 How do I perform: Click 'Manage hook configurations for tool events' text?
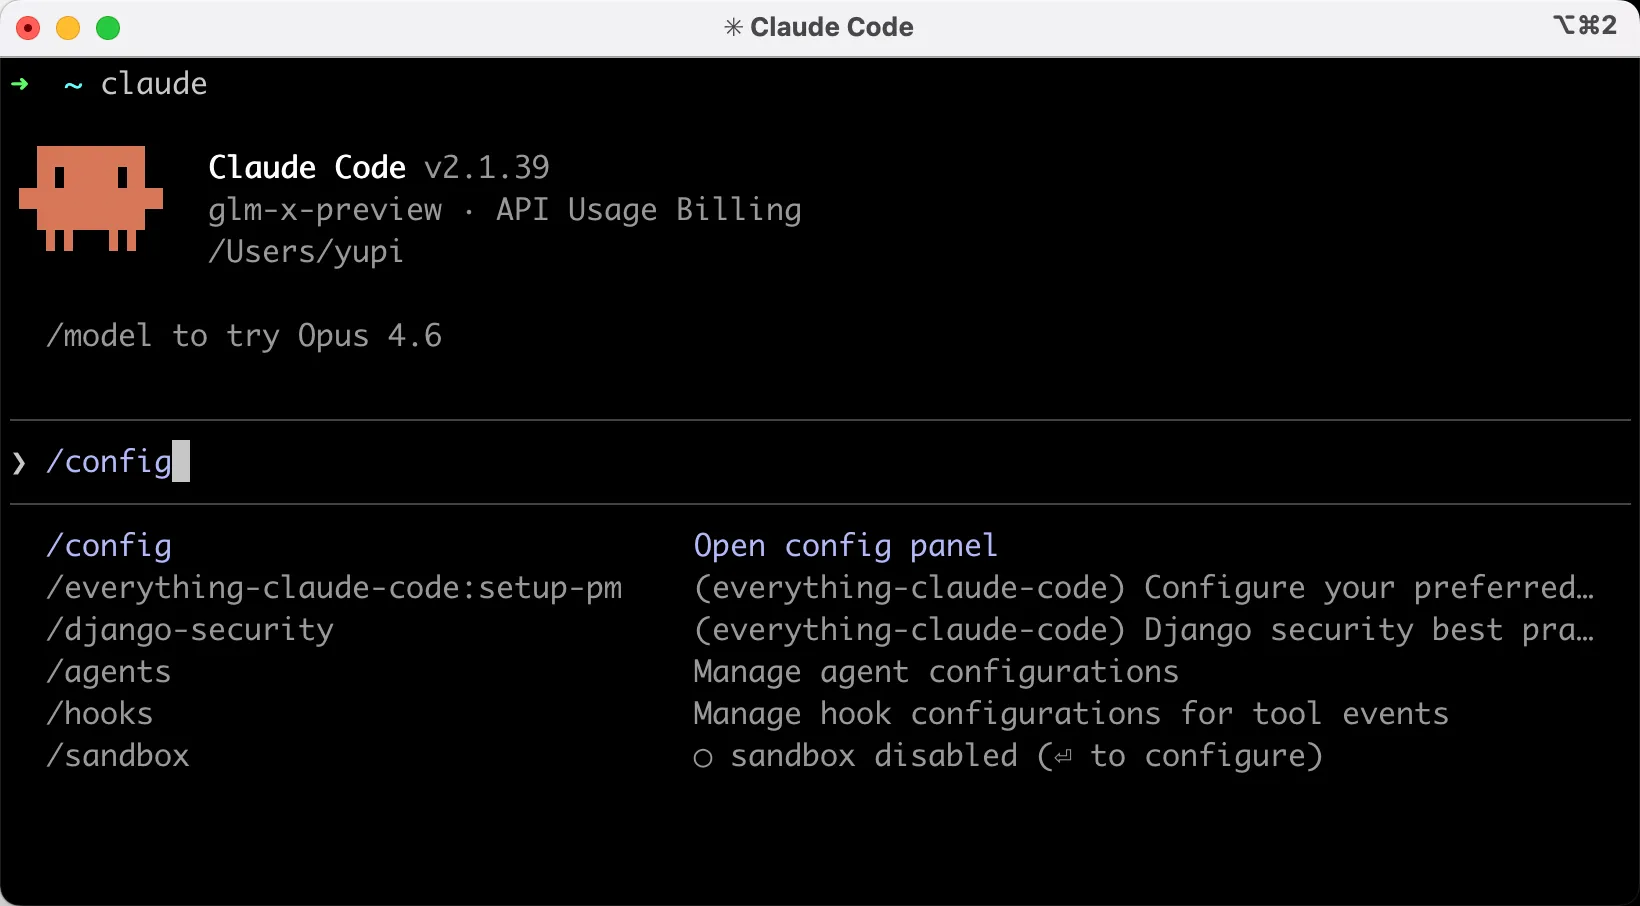[1071, 714]
